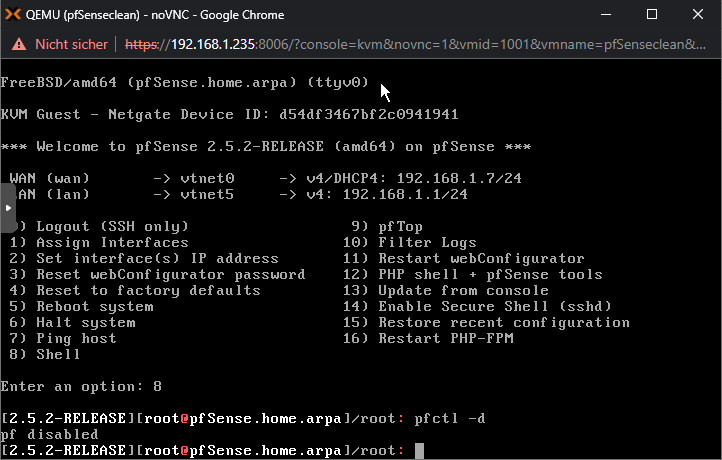Click the LAN vtnet5 interface text

207,194
